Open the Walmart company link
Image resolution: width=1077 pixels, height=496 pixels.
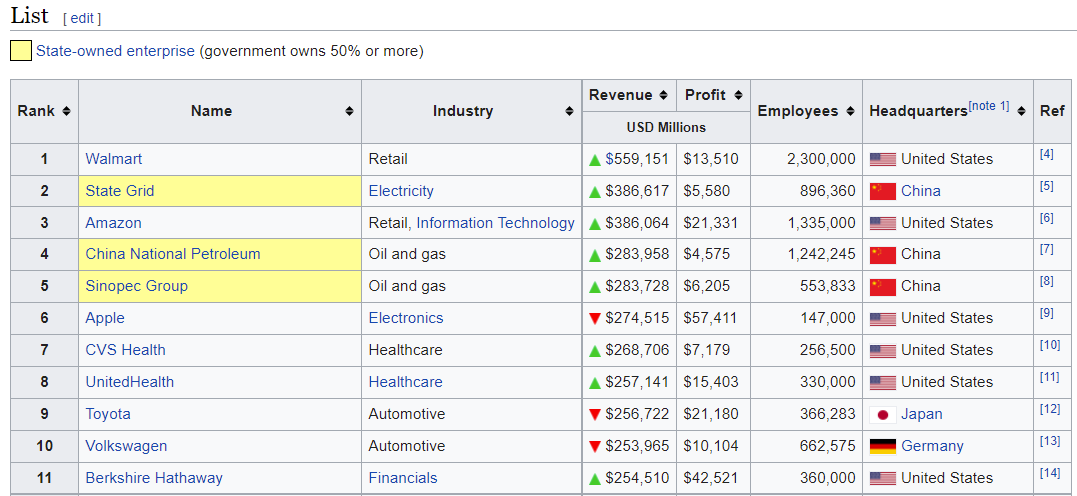pyautogui.click(x=114, y=159)
